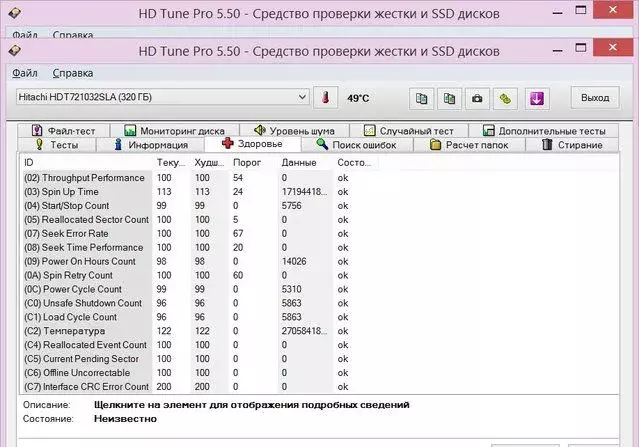Click the thermometer temperature icon
Viewport: 639px width, 447px height.
tap(325, 98)
